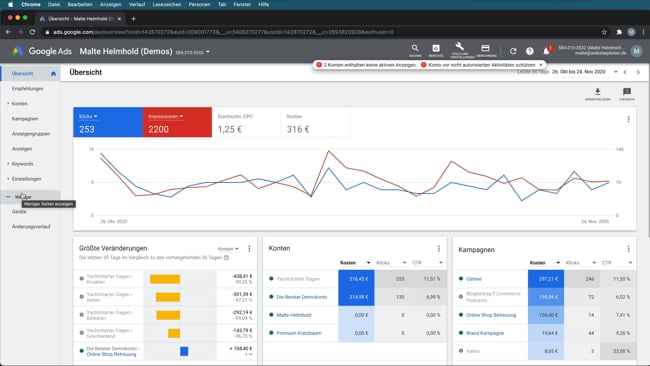Open Anzeigen in the sidebar
This screenshot has width=650, height=366.
pyautogui.click(x=22, y=149)
